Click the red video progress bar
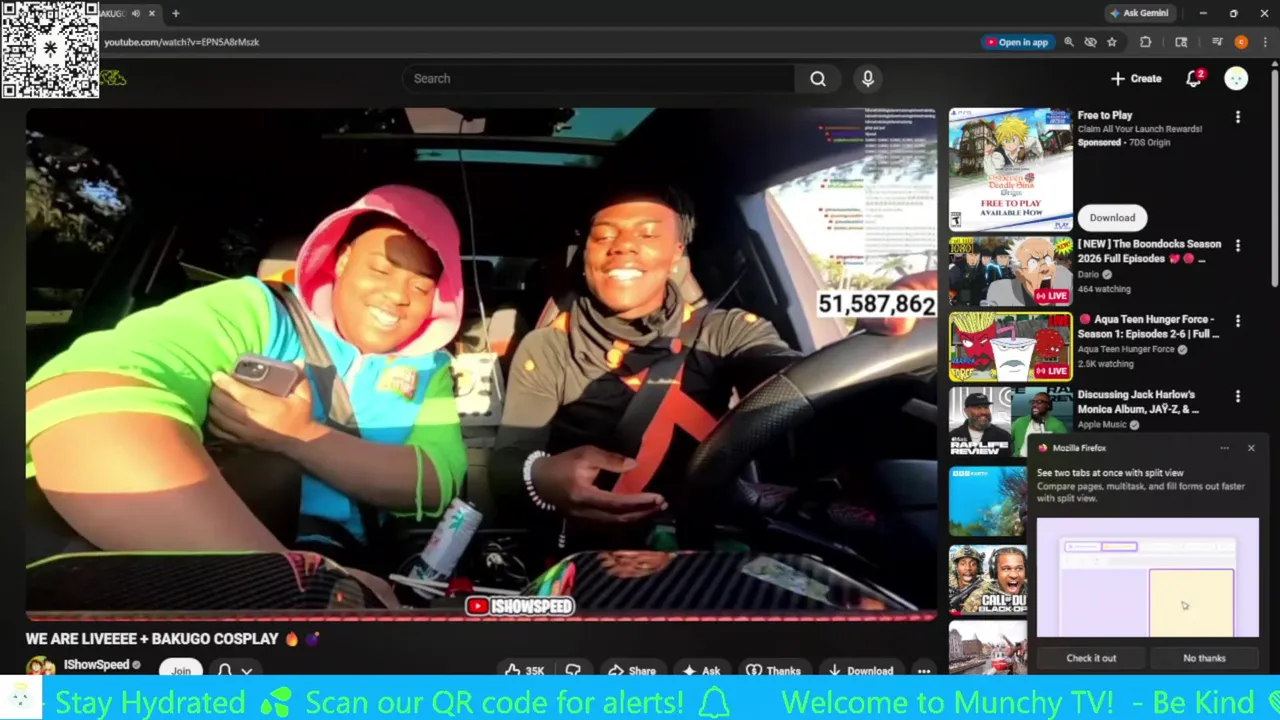 coord(481,618)
